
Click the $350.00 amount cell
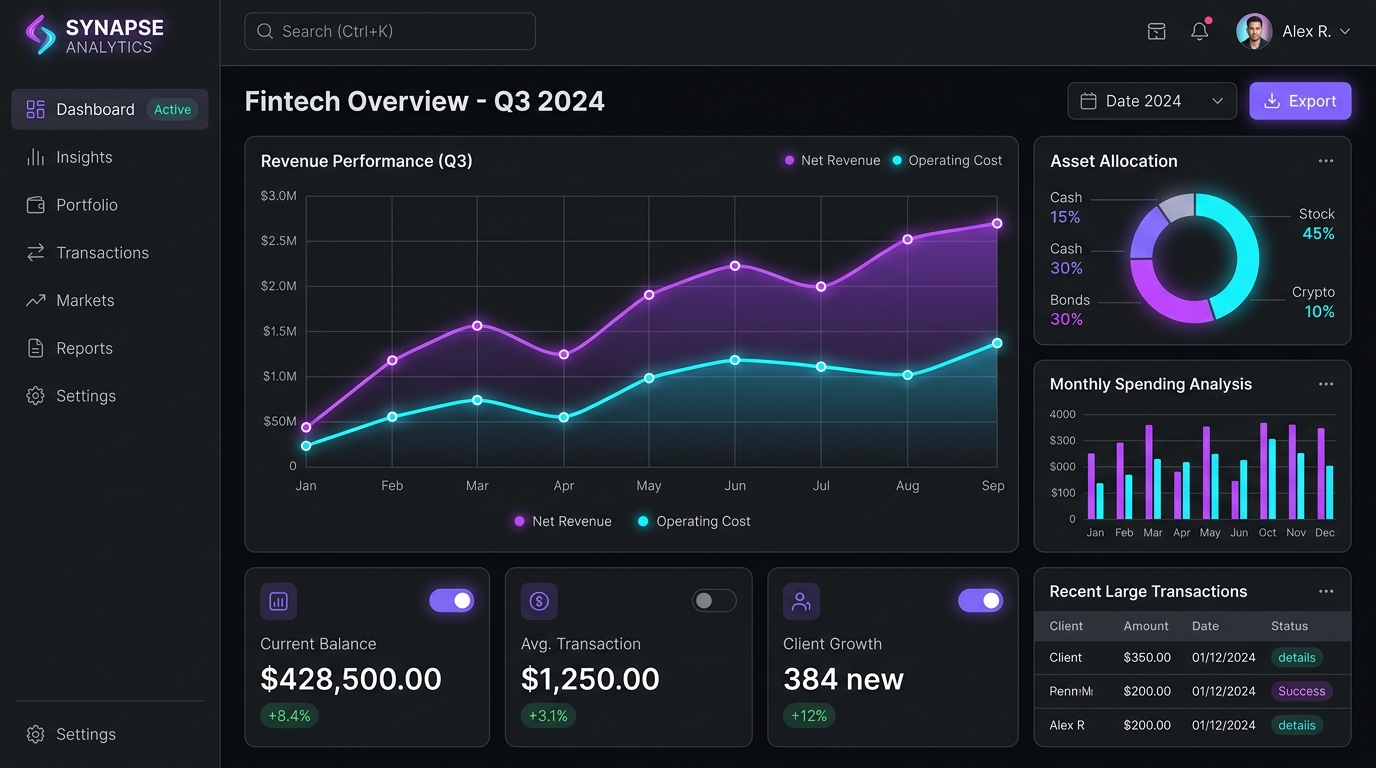[x=1147, y=658]
